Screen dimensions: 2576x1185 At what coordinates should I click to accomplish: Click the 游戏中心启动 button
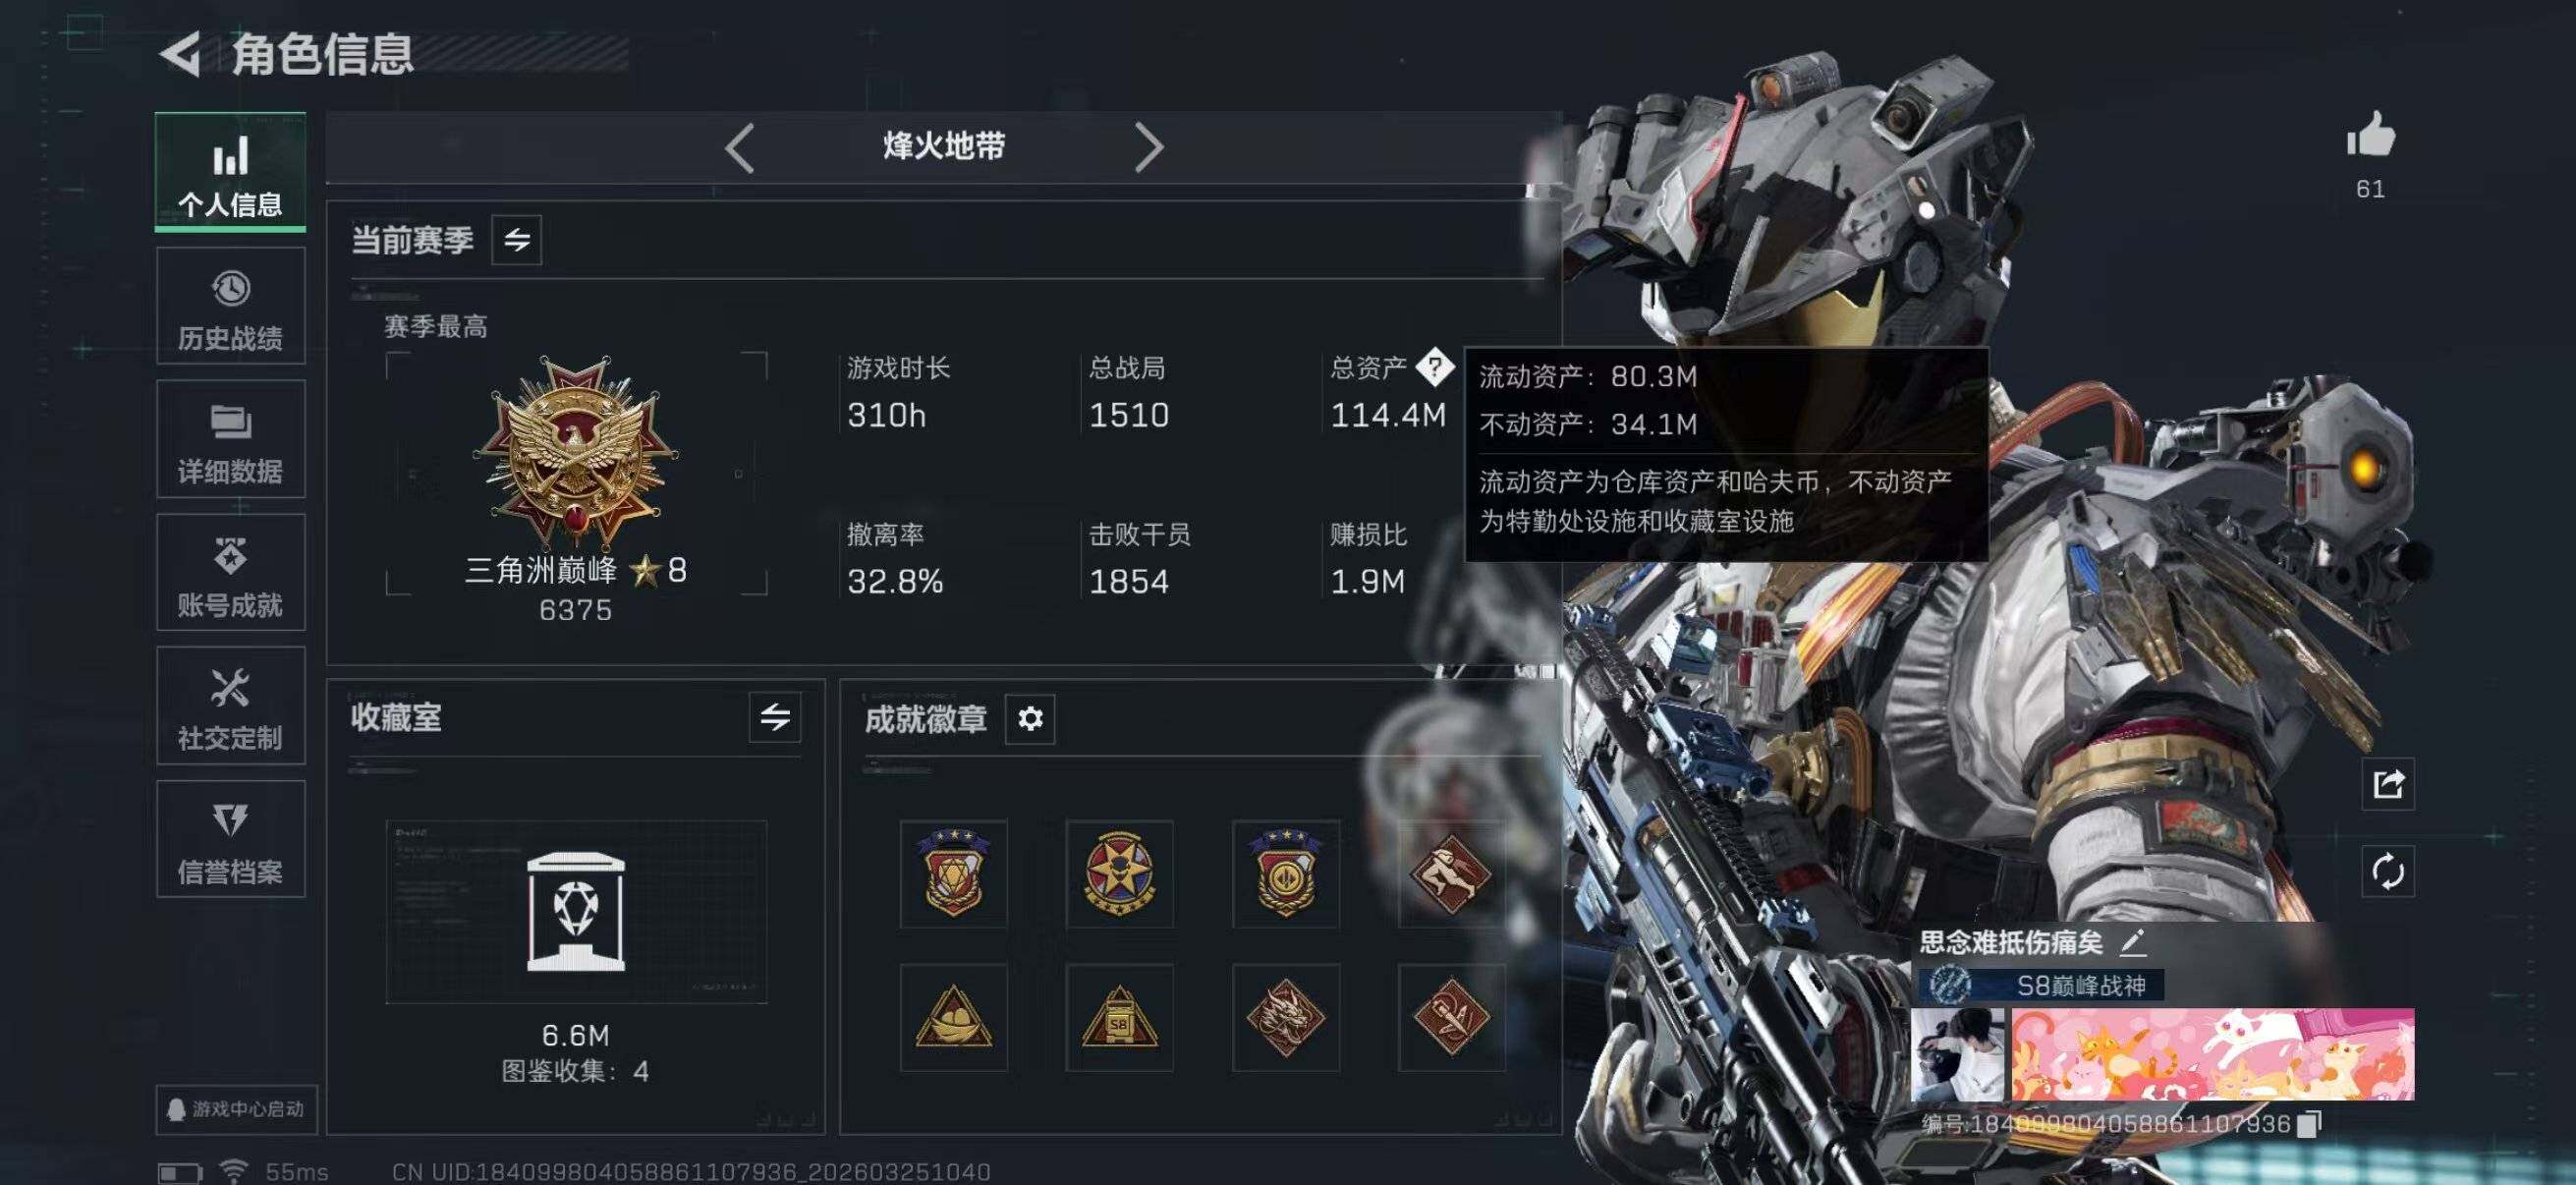pyautogui.click(x=237, y=1109)
